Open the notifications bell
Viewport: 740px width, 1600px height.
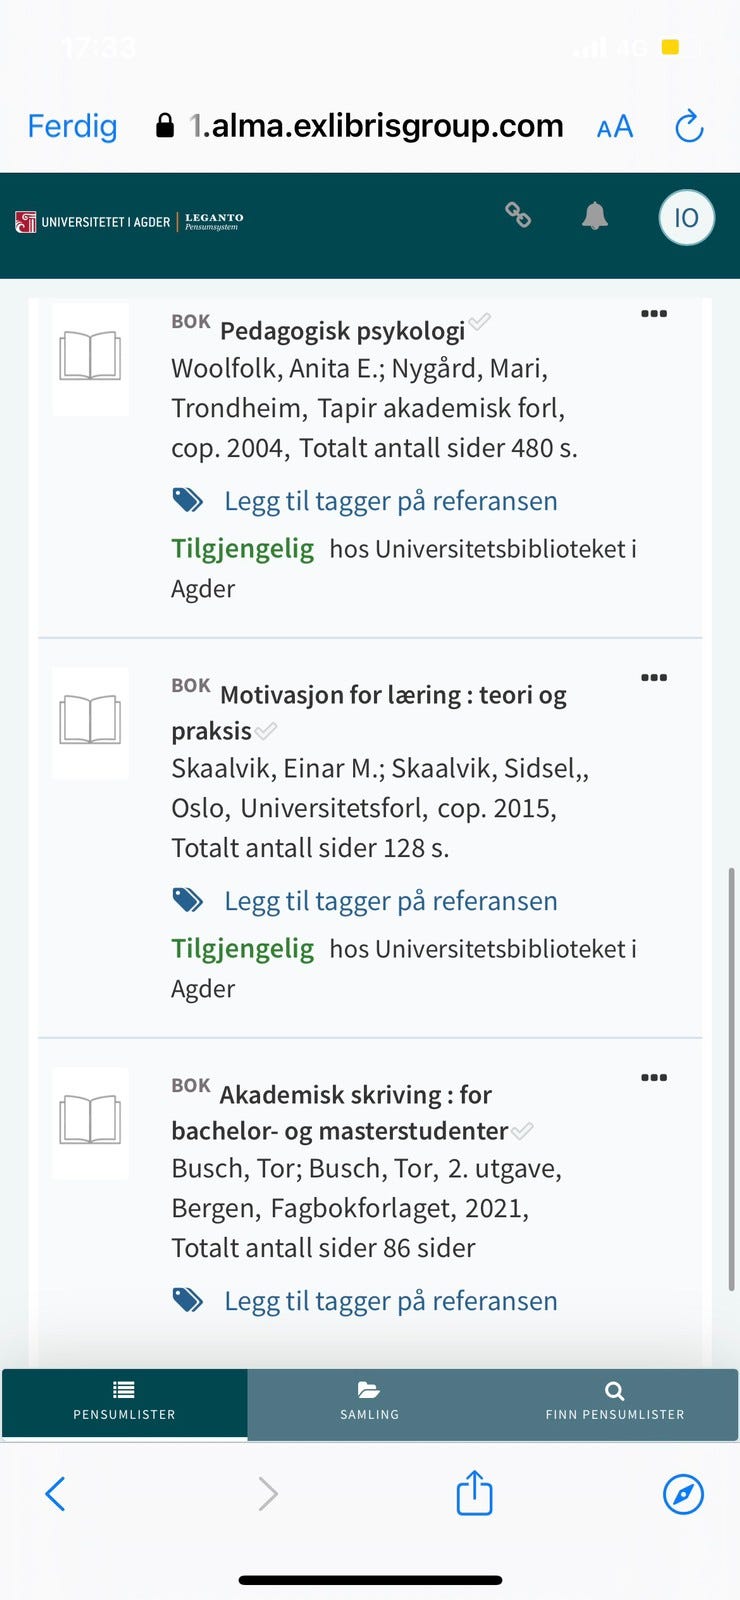(595, 216)
